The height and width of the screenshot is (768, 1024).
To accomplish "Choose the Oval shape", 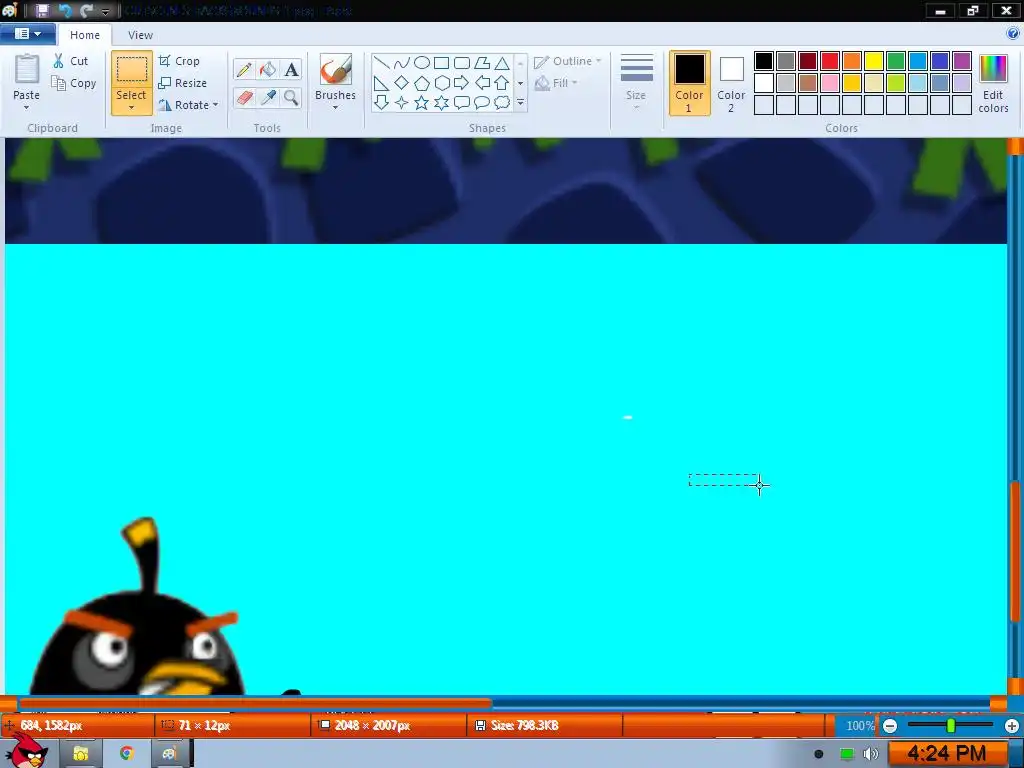I will (422, 63).
